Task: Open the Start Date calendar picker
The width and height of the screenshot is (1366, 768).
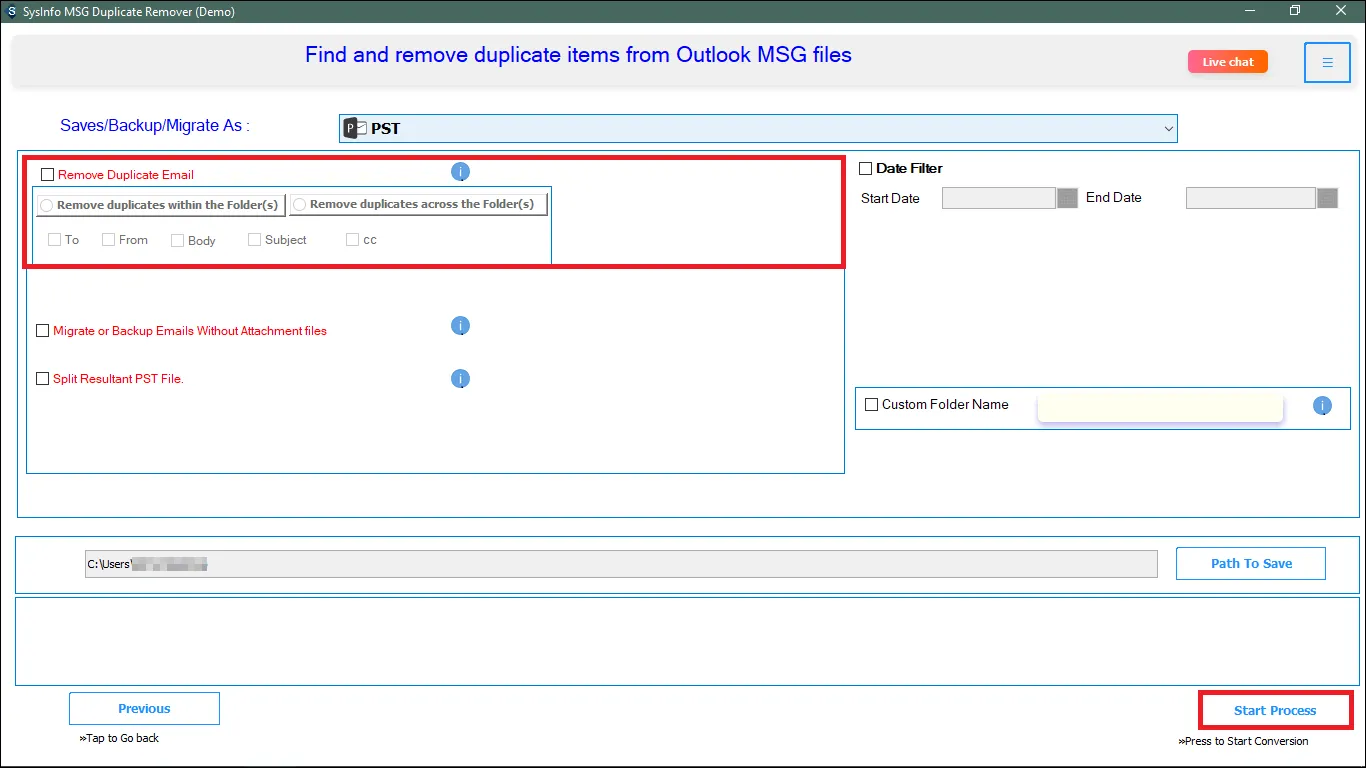Action: (1067, 198)
